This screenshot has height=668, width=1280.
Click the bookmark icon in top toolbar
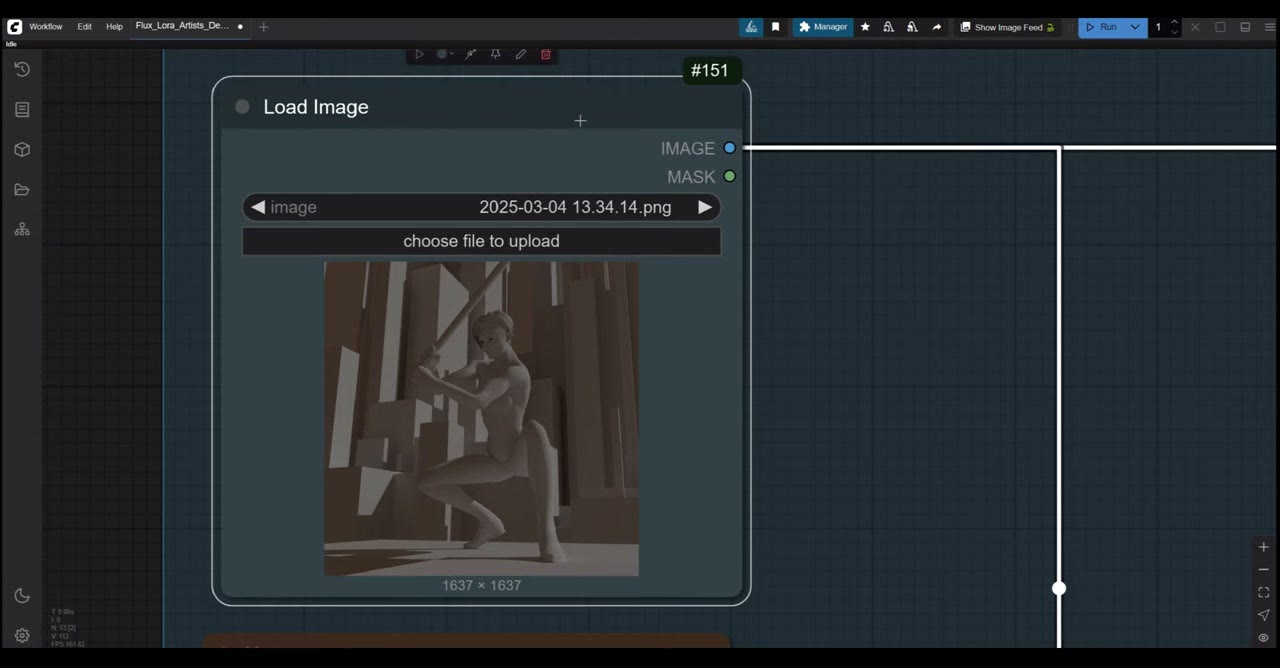pos(775,27)
